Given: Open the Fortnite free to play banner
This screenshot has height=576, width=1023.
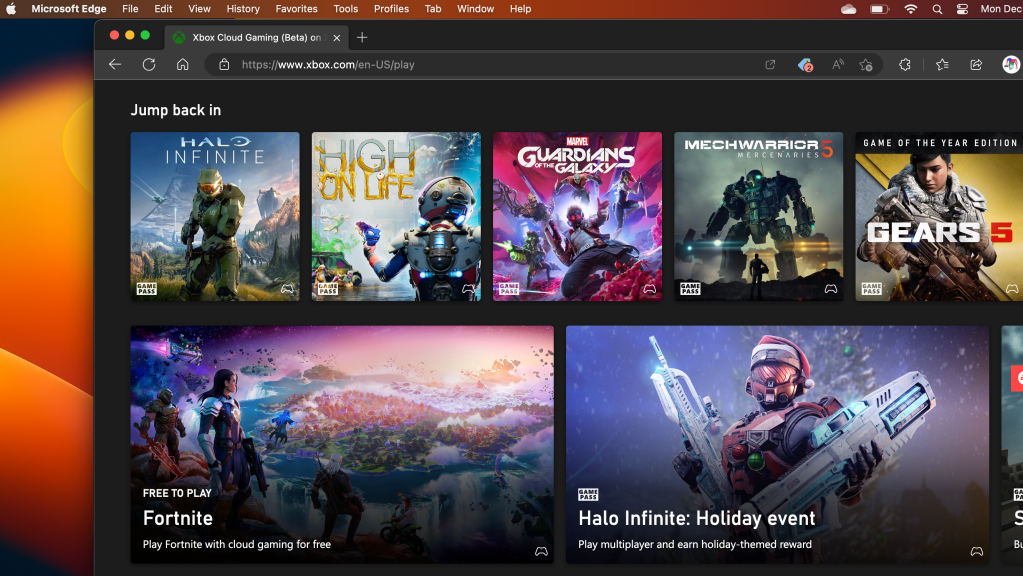Looking at the screenshot, I should (341, 444).
